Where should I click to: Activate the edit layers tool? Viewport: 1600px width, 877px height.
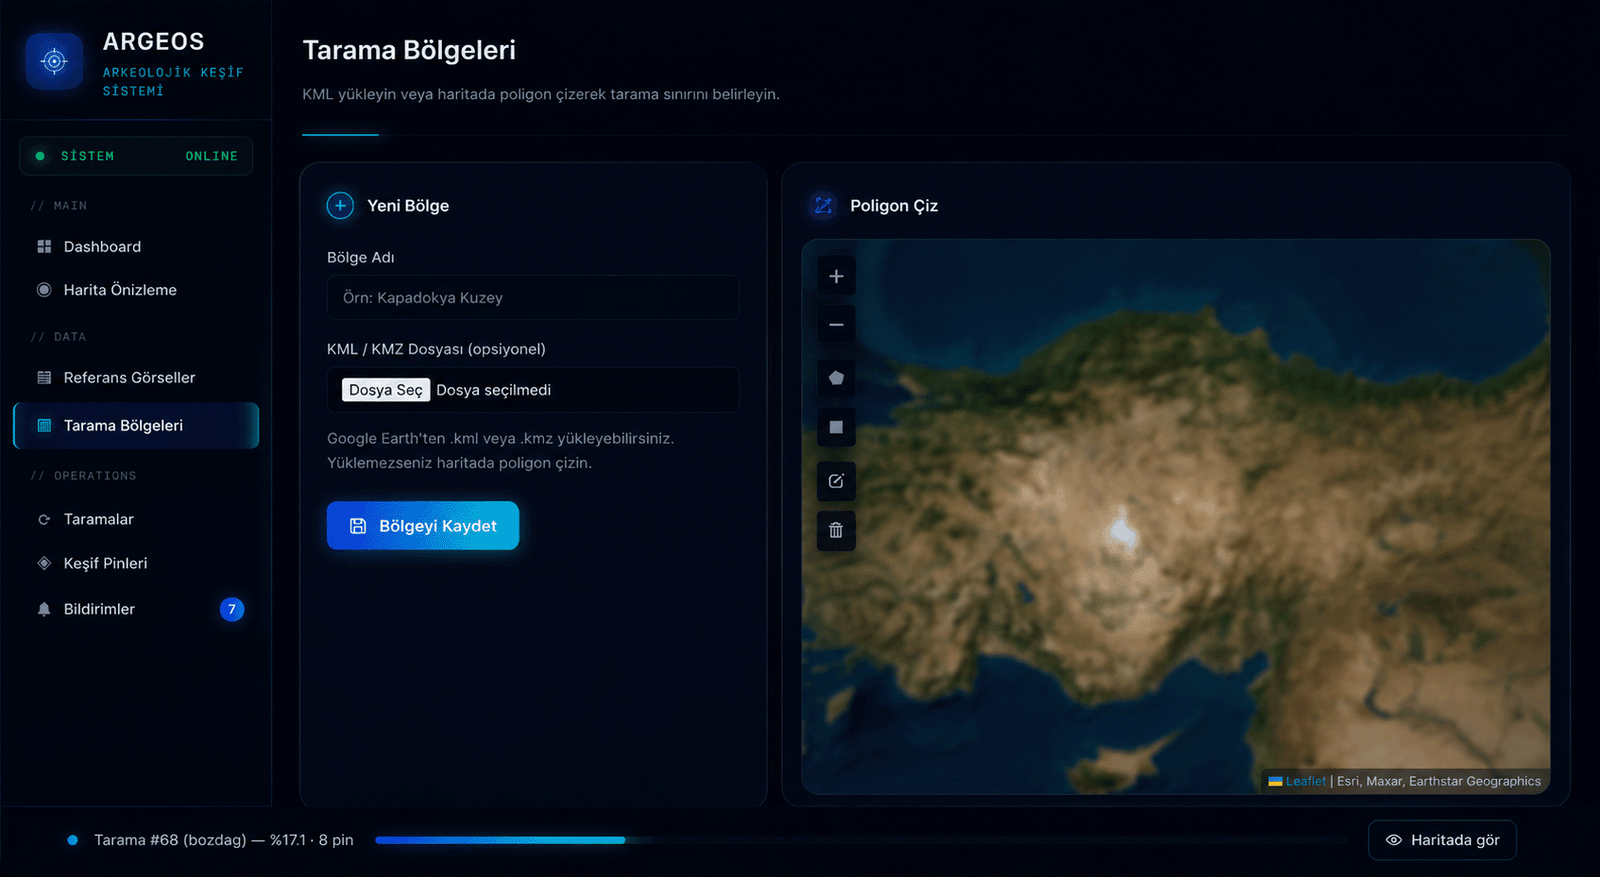coord(836,481)
